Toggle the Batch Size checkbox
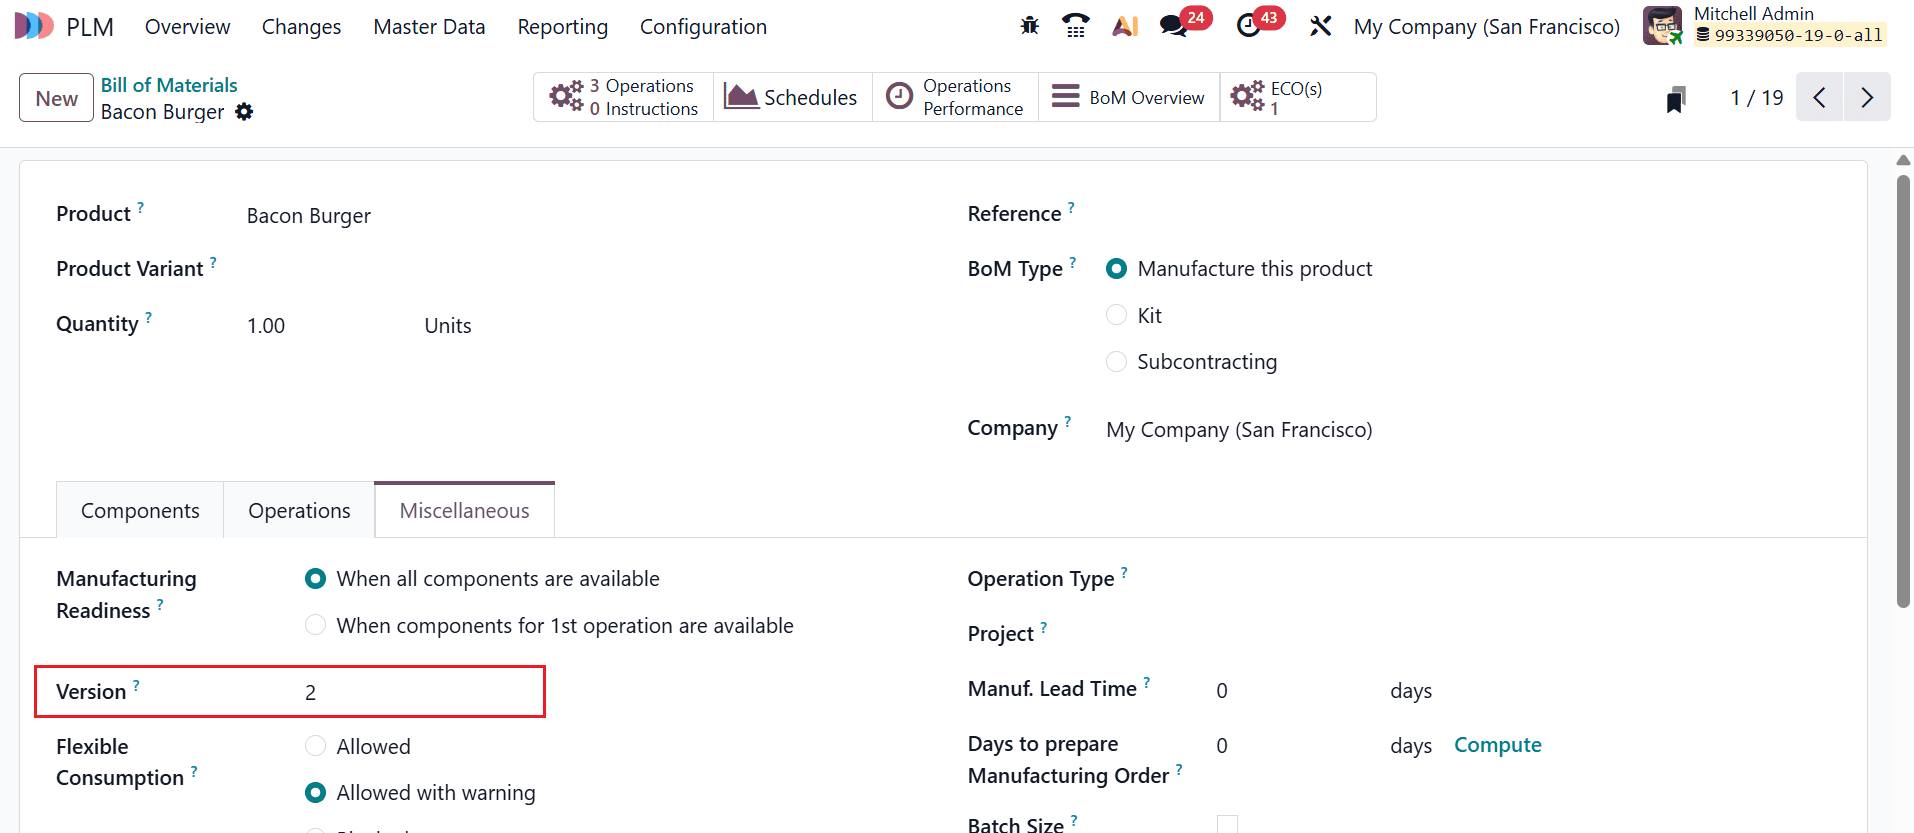The image size is (1914, 833). coord(1227,824)
